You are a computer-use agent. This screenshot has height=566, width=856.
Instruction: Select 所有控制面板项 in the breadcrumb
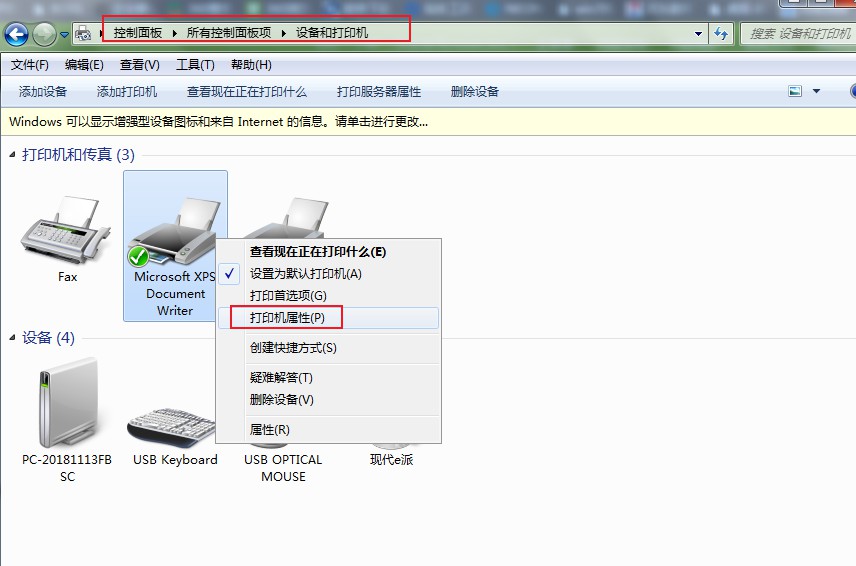(x=229, y=33)
